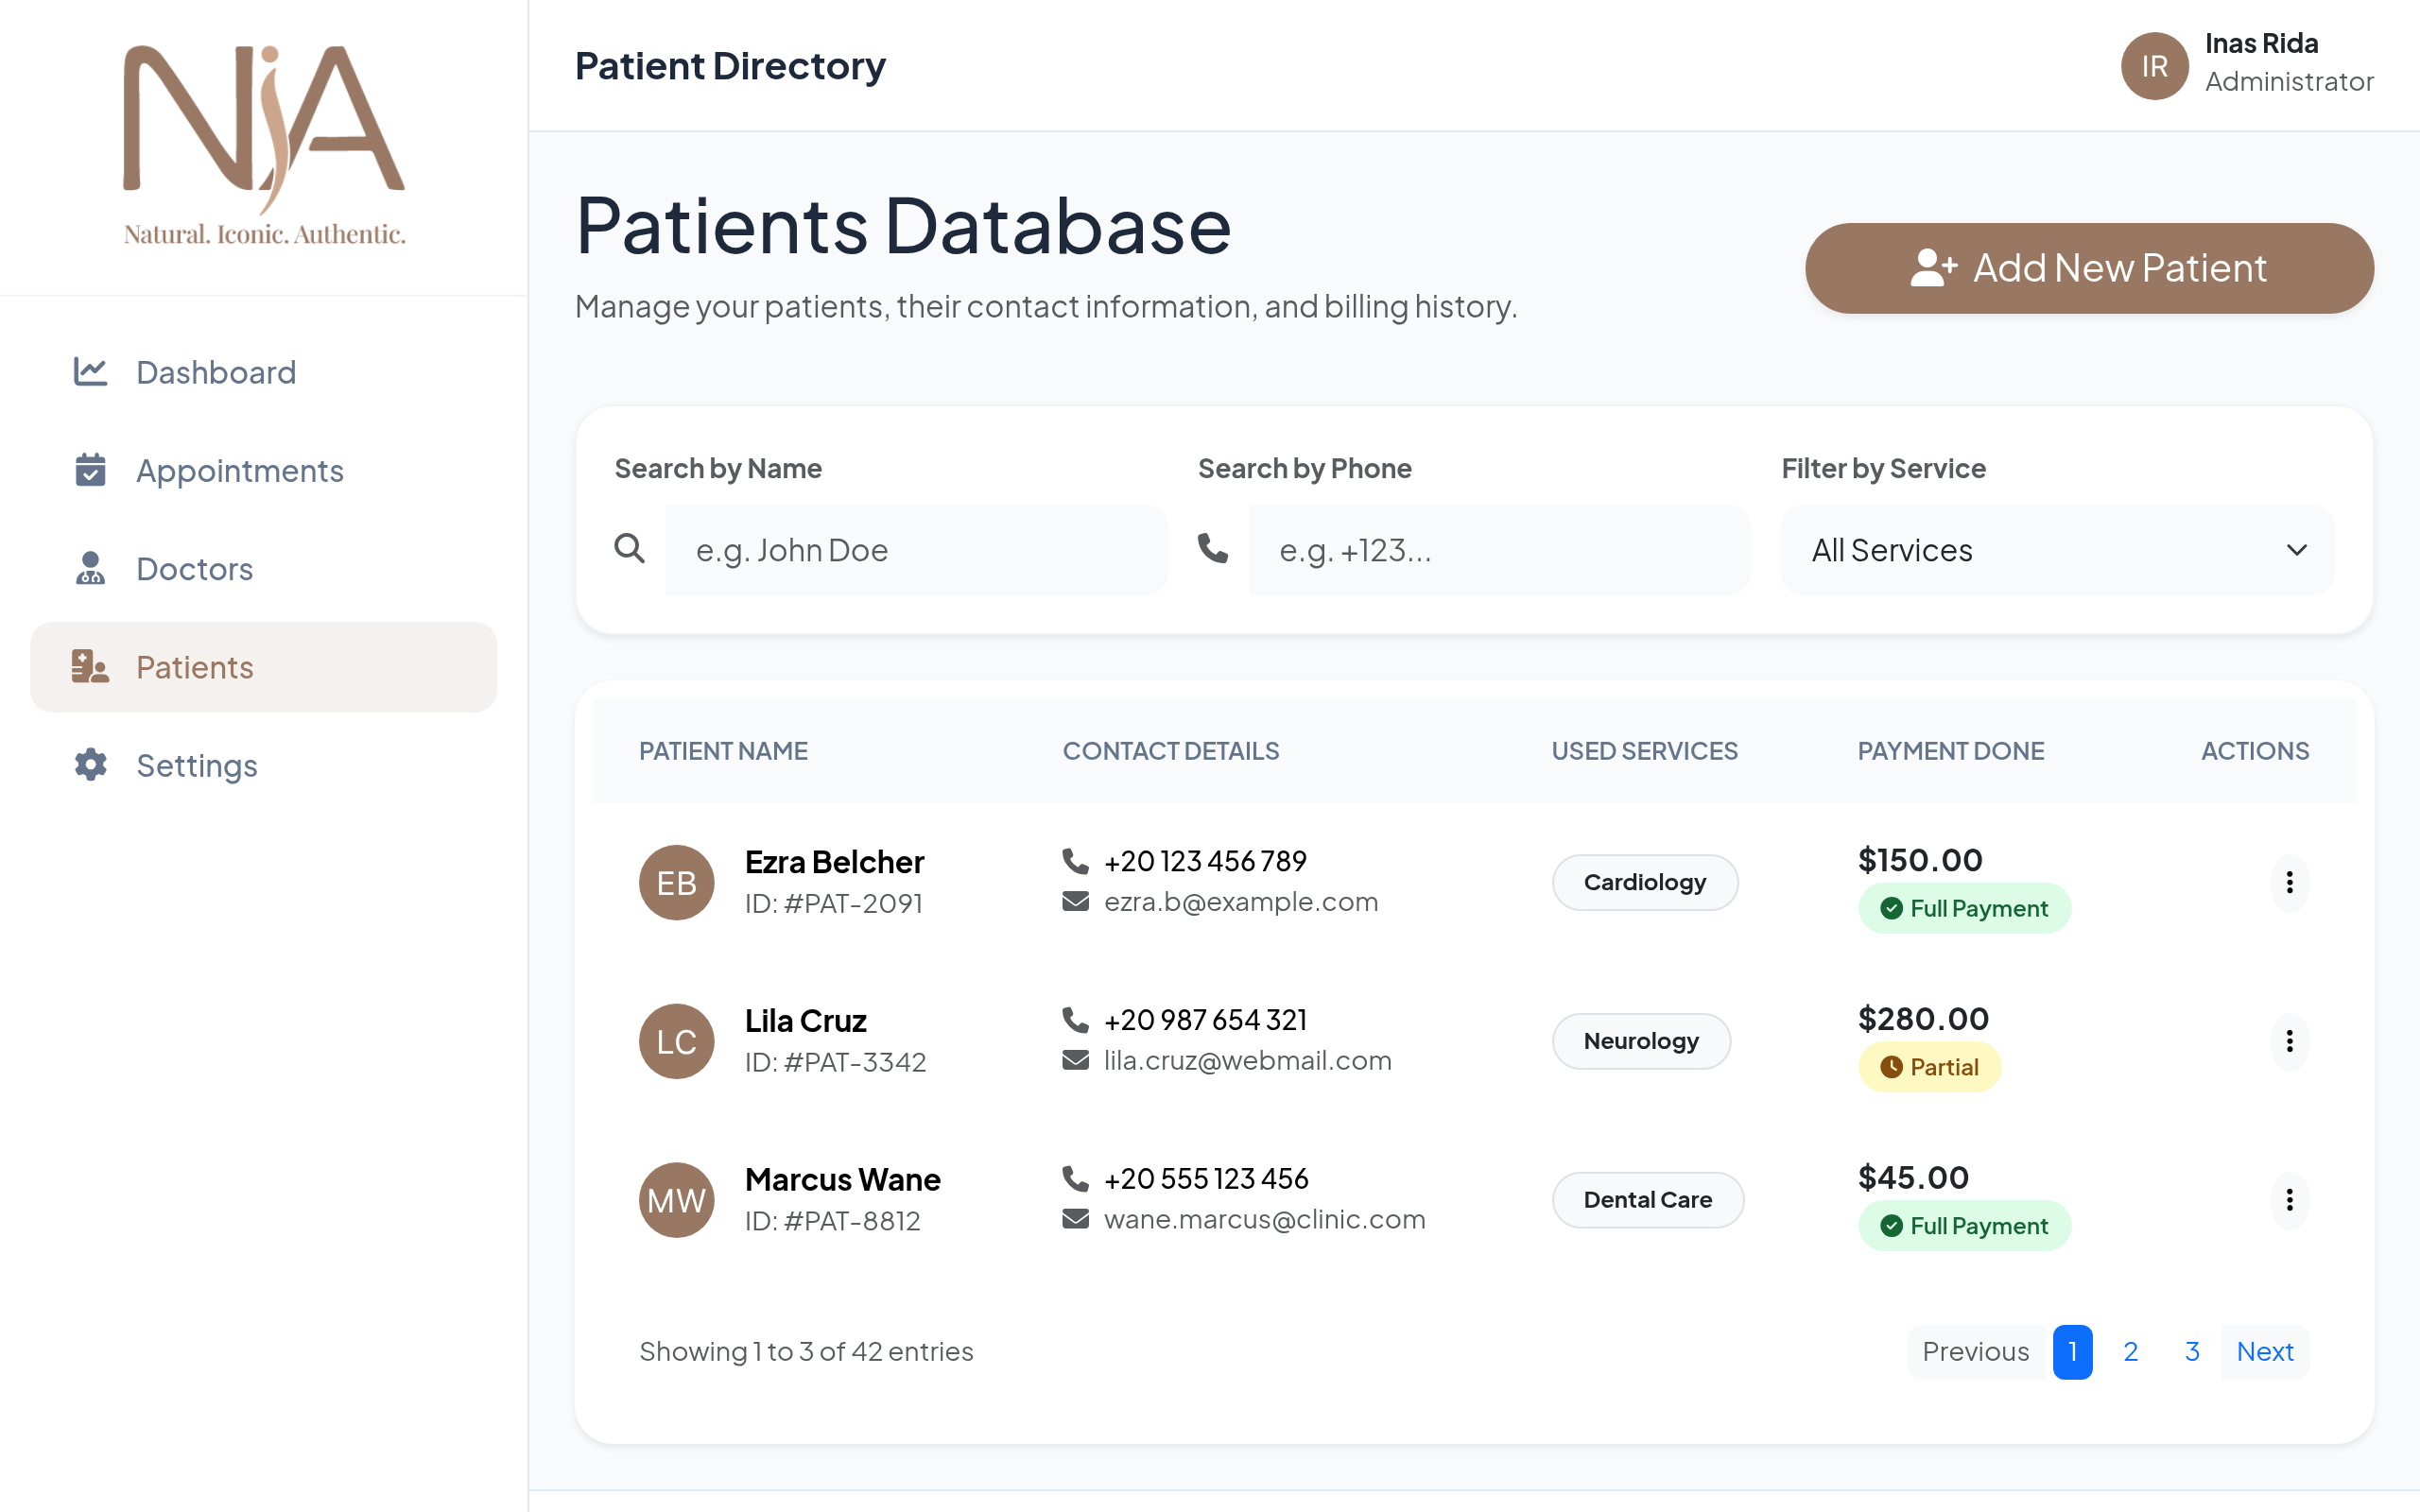This screenshot has width=2420, height=1512.
Task: Click the Dental Care service tag
Action: point(1648,1200)
